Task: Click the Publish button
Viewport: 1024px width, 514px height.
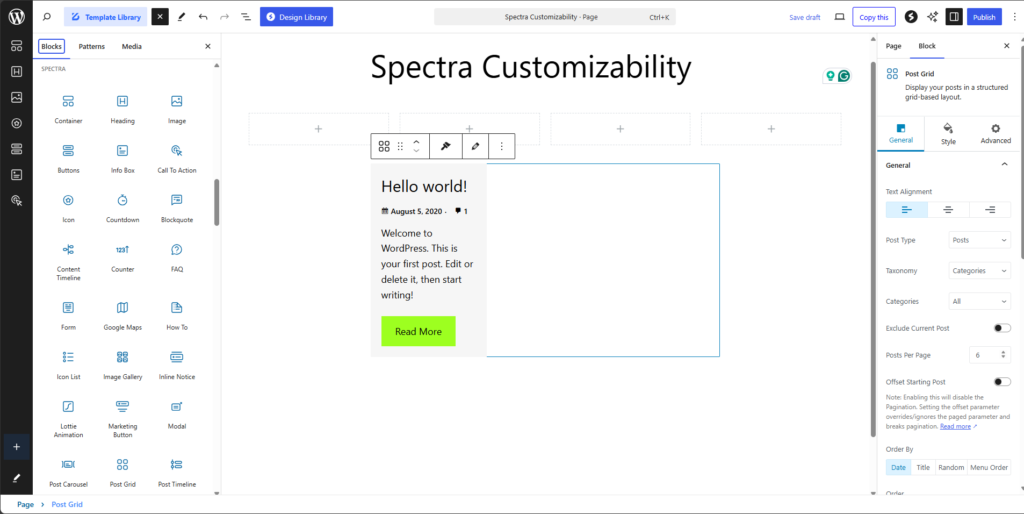Action: [984, 17]
